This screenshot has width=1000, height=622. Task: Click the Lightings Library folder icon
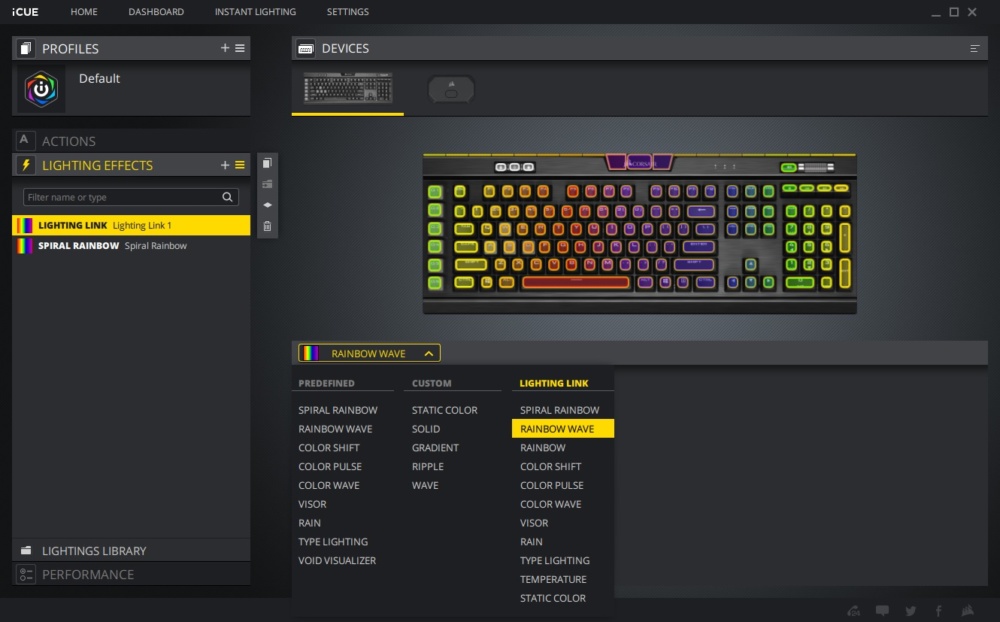26,550
